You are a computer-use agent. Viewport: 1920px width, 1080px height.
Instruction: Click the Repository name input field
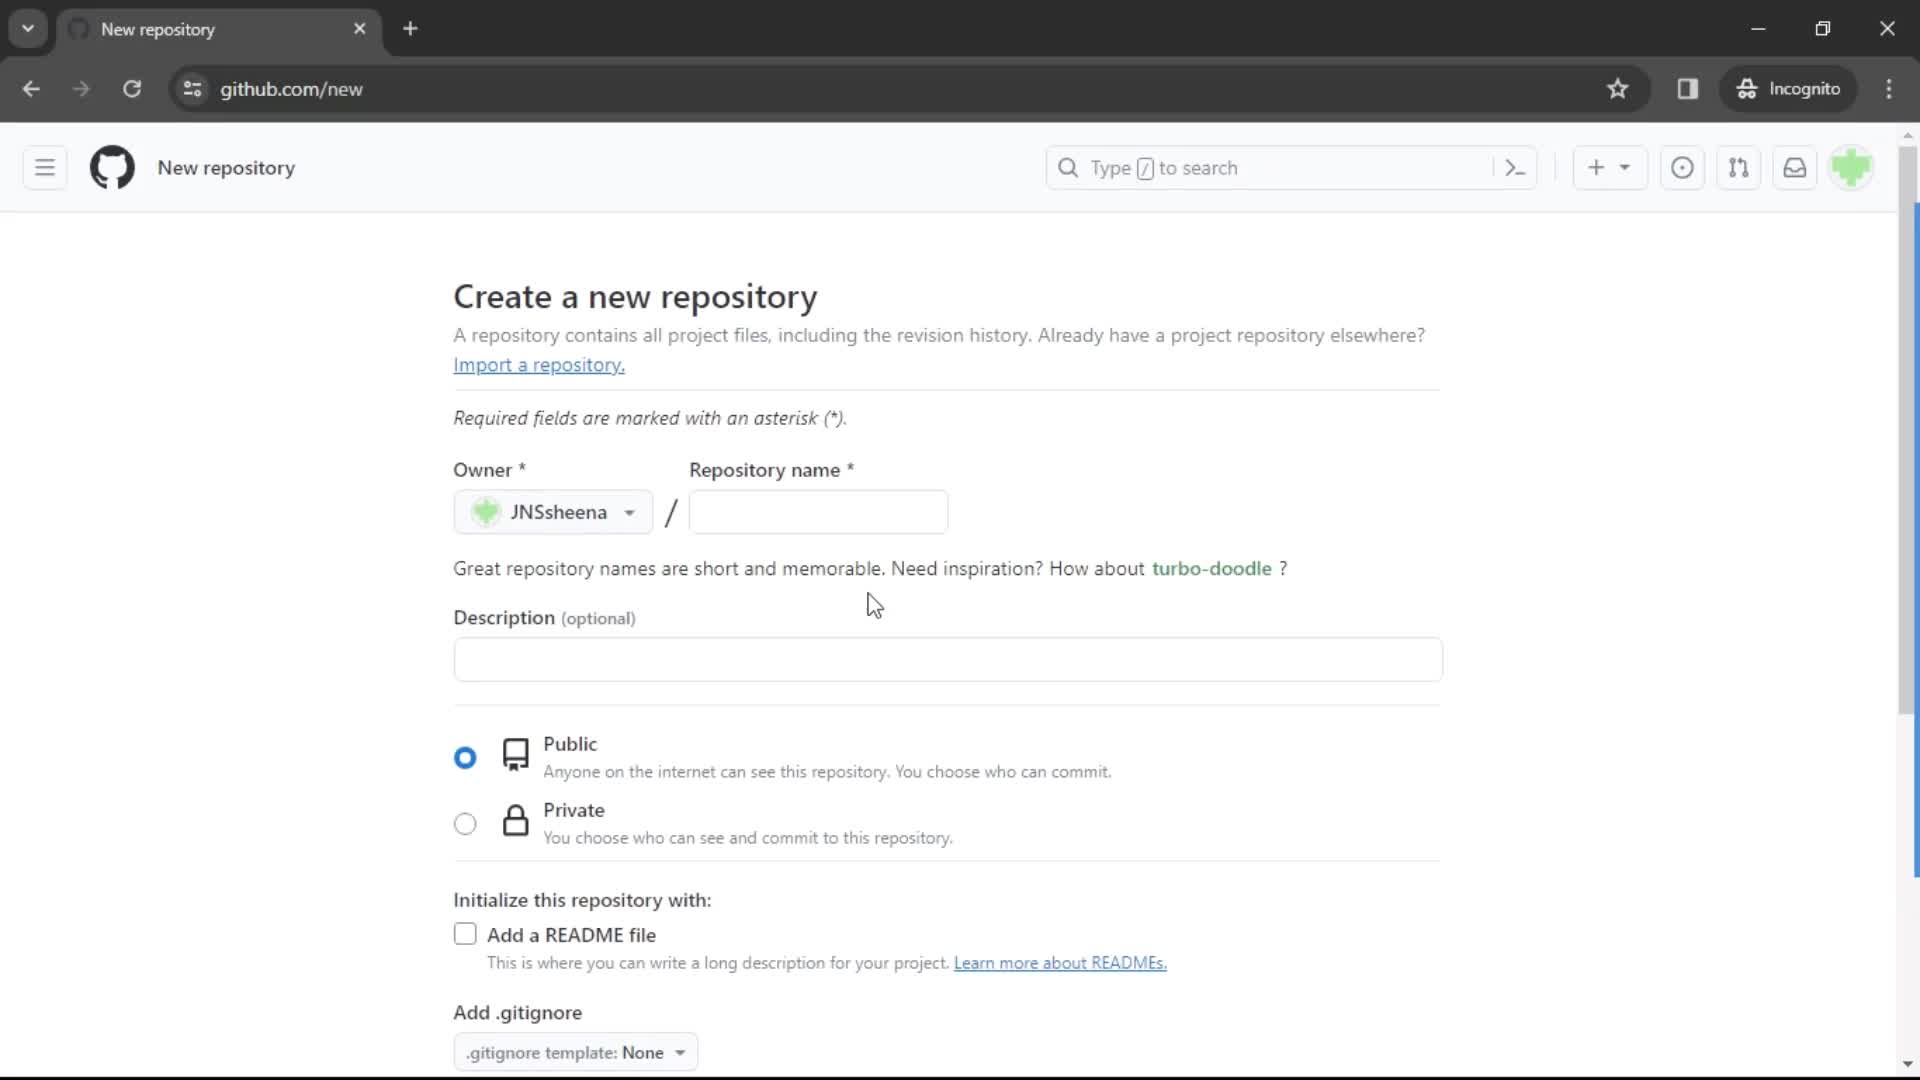click(819, 512)
